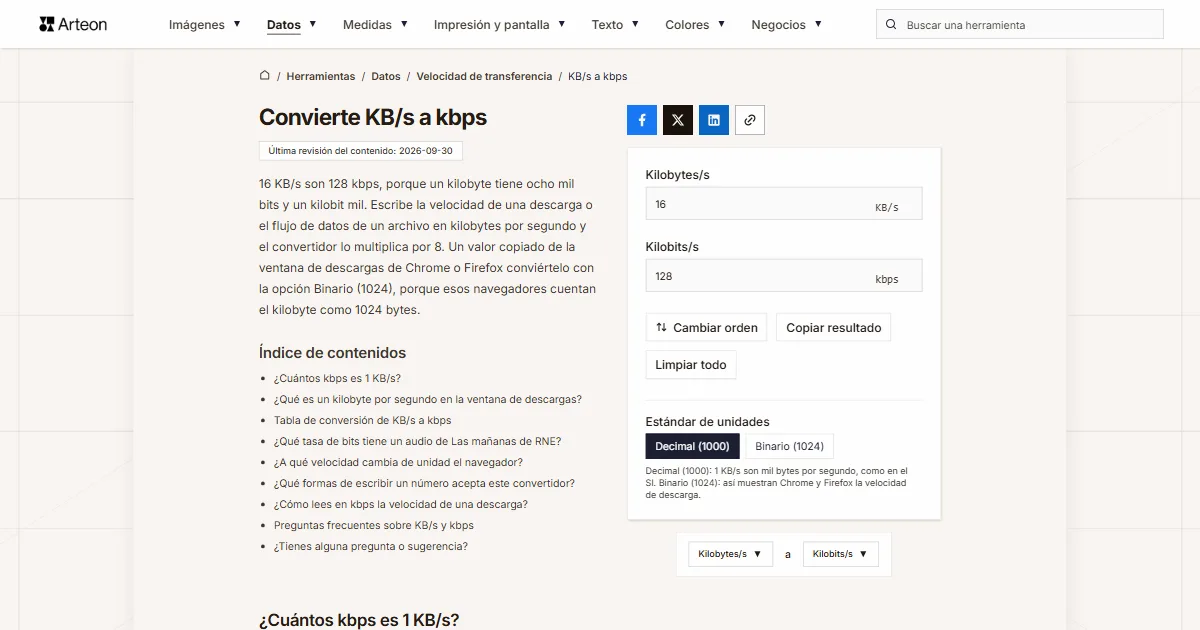
Task: Open the Texto menu
Action: 615,25
